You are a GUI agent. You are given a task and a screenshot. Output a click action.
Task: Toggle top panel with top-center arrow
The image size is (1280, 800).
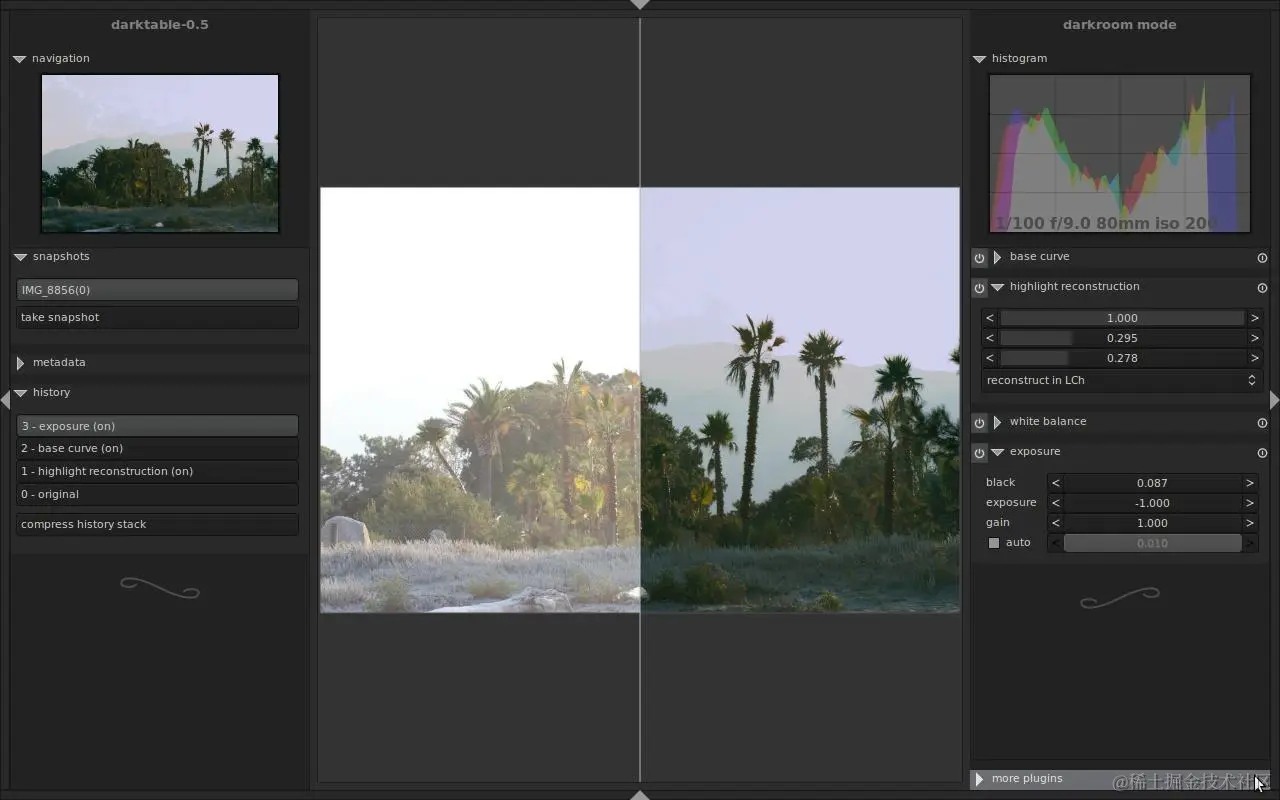pos(640,5)
